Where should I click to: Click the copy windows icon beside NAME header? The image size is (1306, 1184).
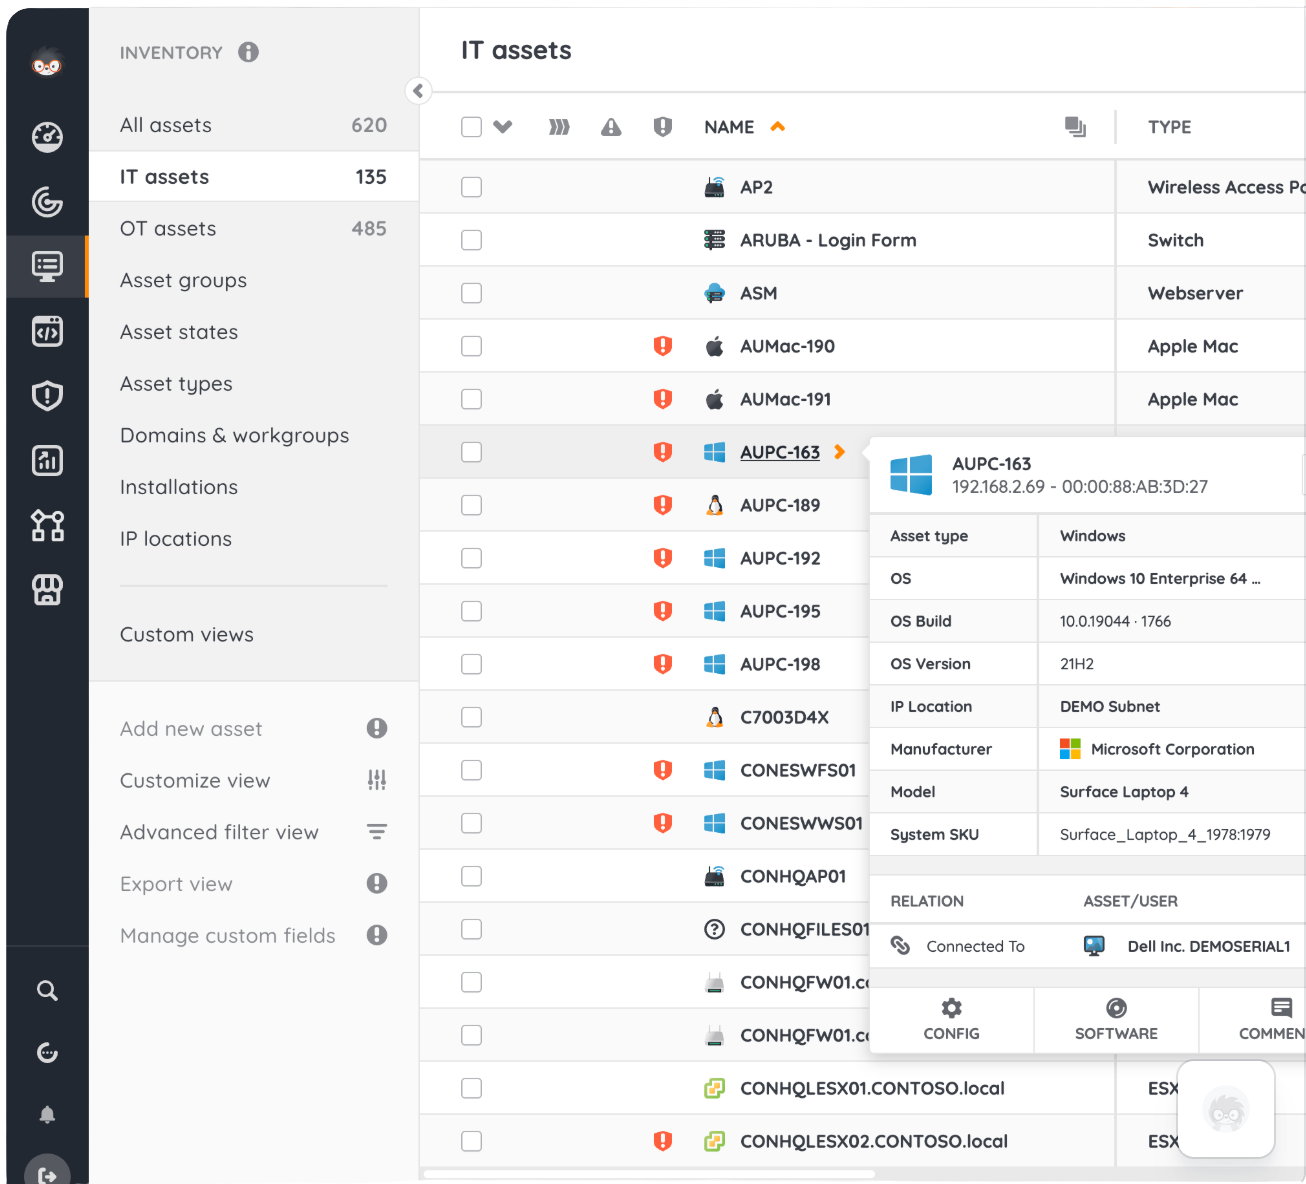[1075, 126]
